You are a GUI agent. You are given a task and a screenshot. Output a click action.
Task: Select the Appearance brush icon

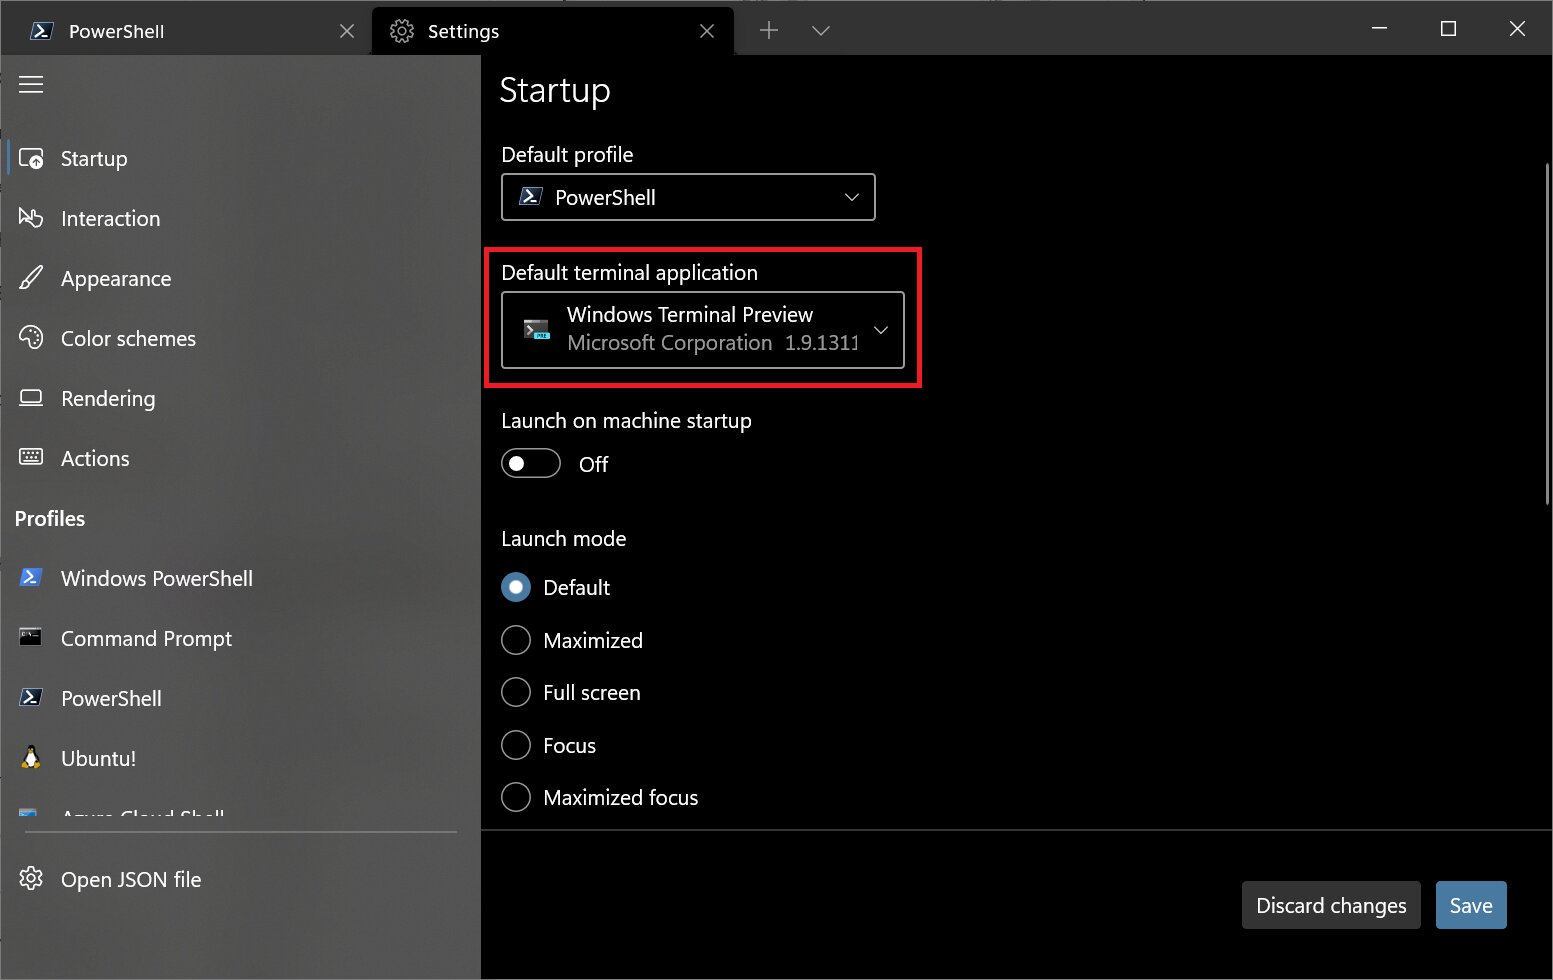31,278
